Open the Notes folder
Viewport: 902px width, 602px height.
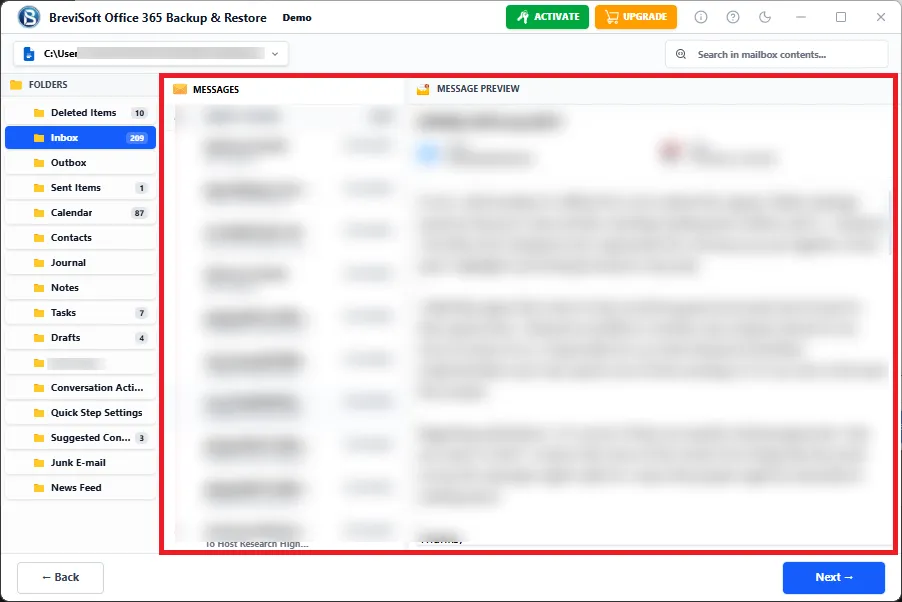pyautogui.click(x=80, y=288)
